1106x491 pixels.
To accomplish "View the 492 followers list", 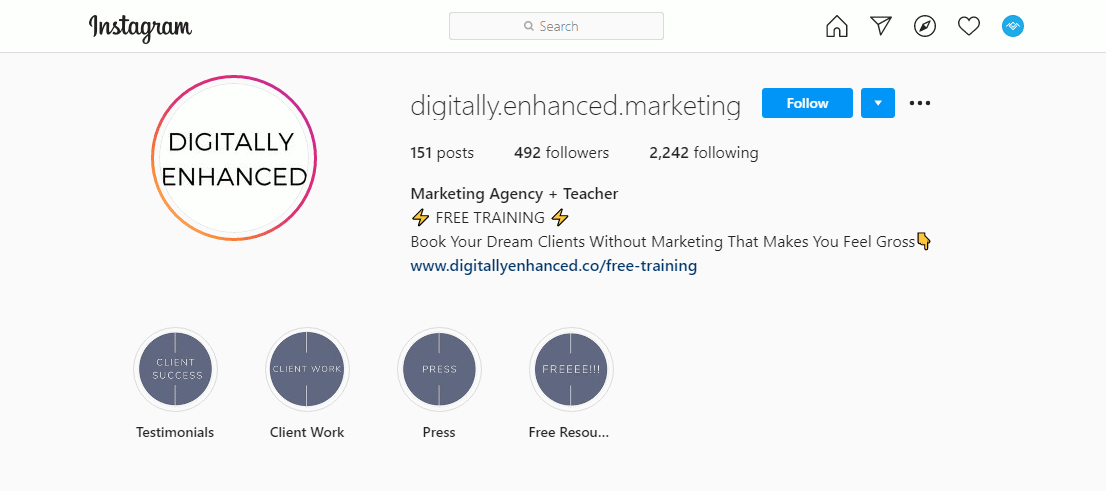I will pyautogui.click(x=561, y=152).
